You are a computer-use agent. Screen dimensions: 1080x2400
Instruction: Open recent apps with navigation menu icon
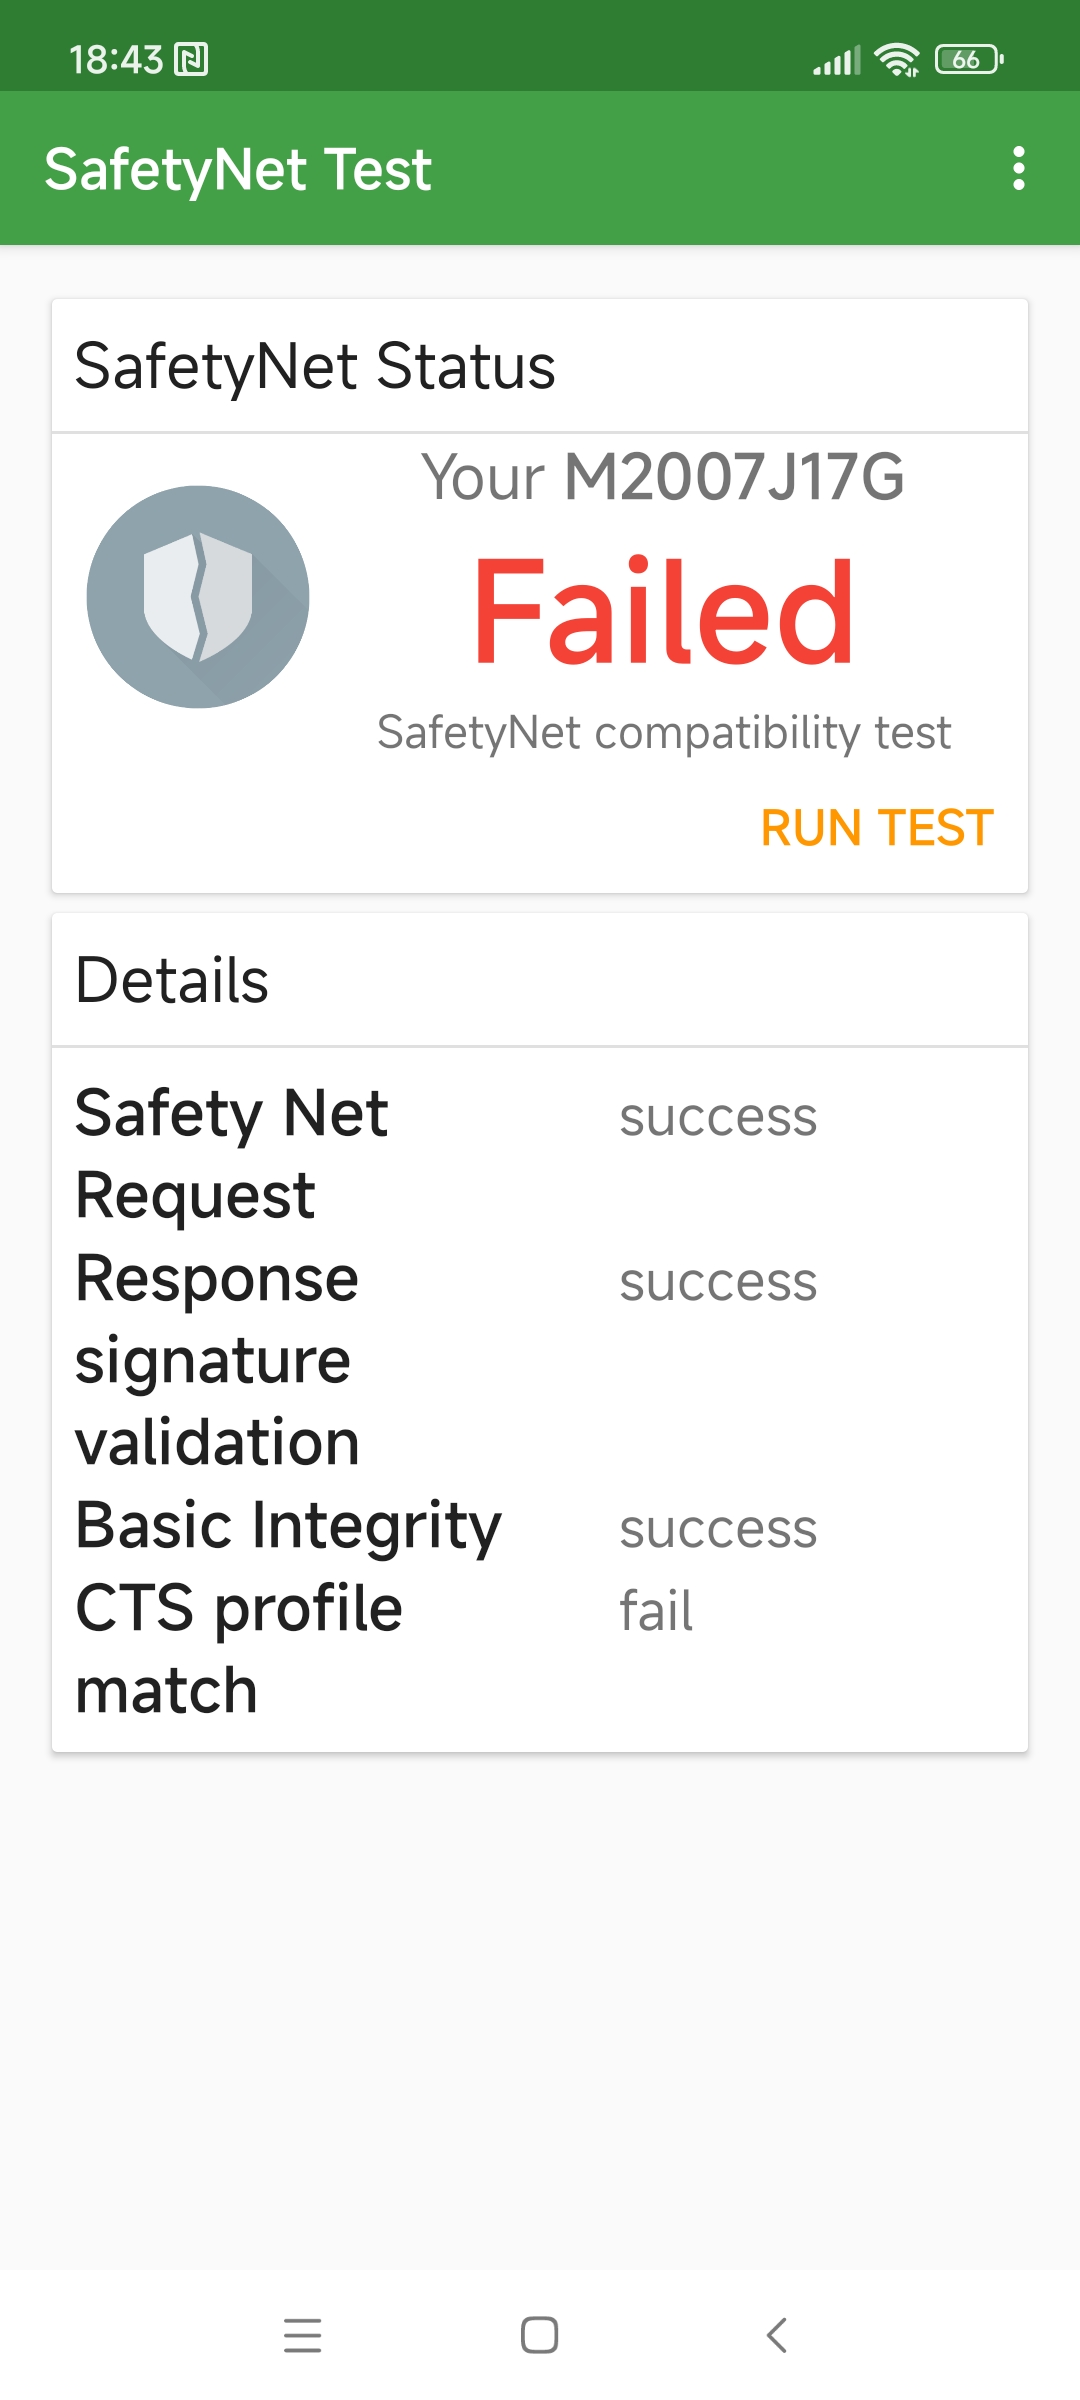[x=302, y=2335]
